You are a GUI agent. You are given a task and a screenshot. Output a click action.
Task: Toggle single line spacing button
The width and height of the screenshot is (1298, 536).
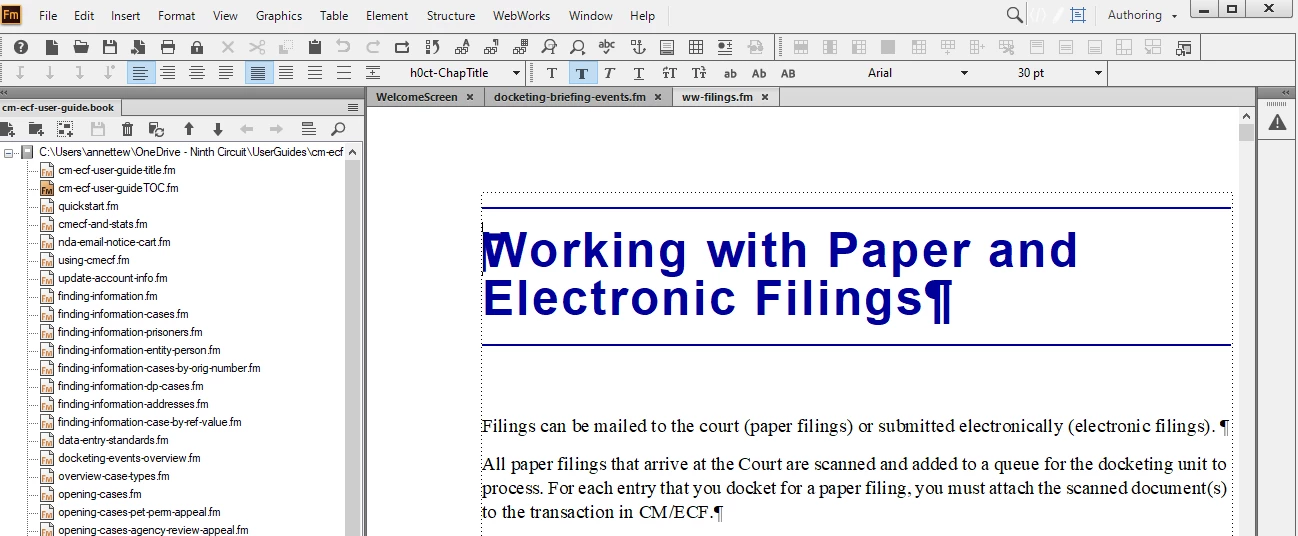258,73
